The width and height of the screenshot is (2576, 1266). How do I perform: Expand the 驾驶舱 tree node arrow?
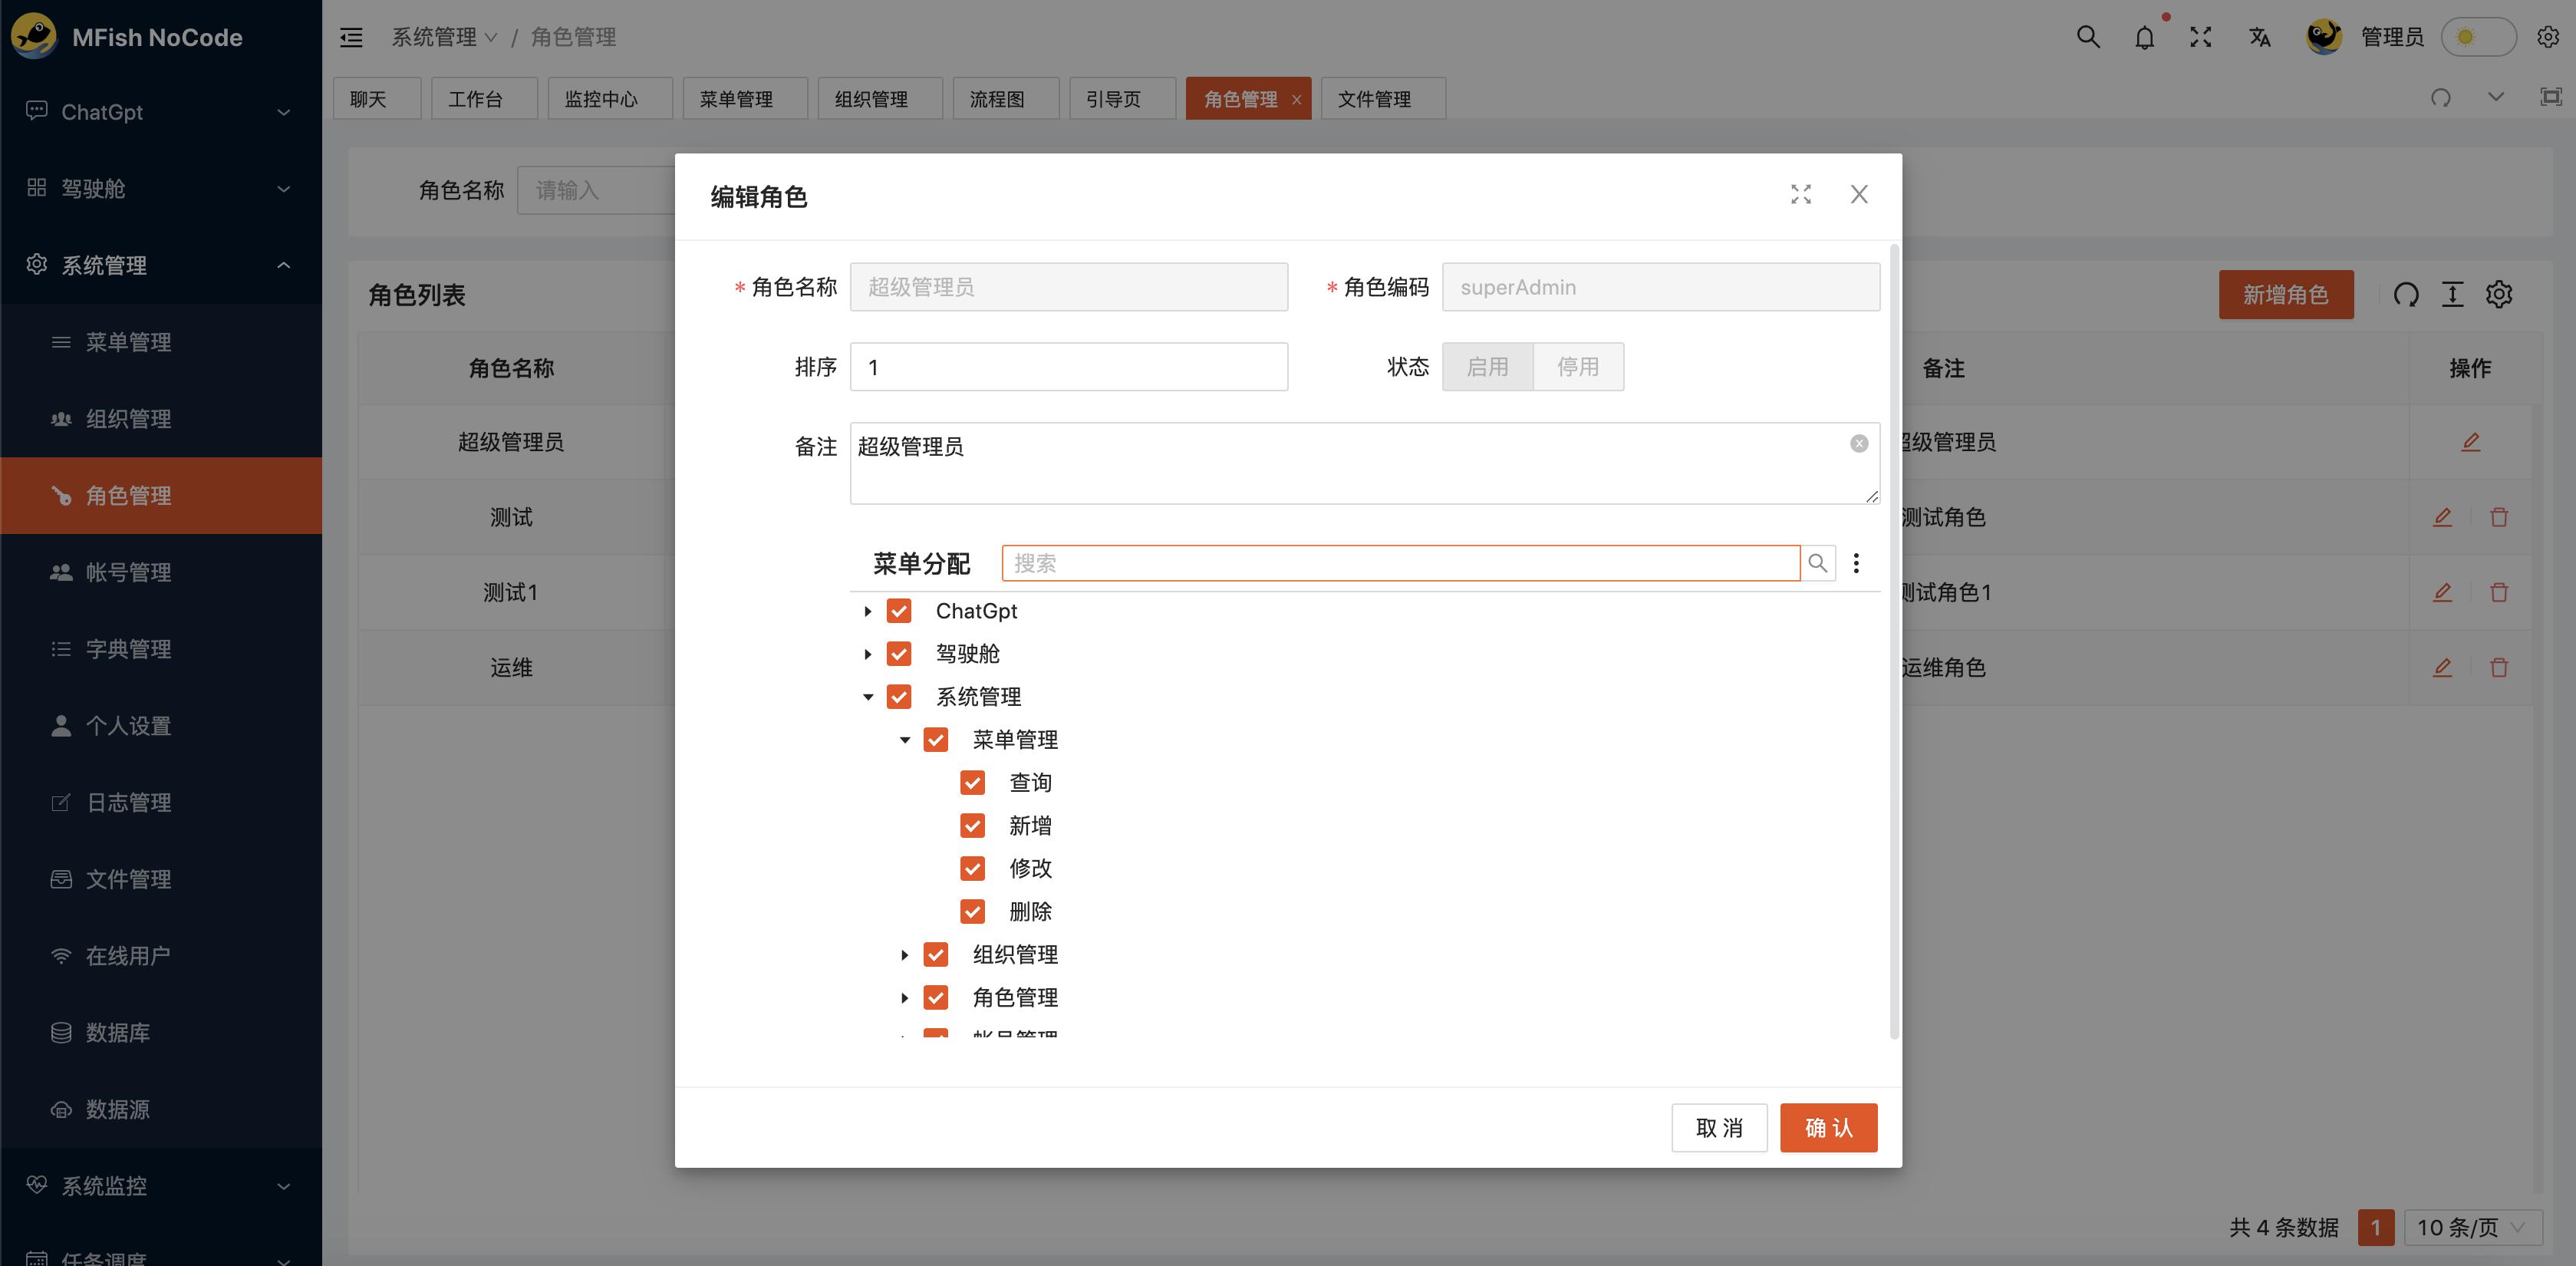[x=867, y=654]
